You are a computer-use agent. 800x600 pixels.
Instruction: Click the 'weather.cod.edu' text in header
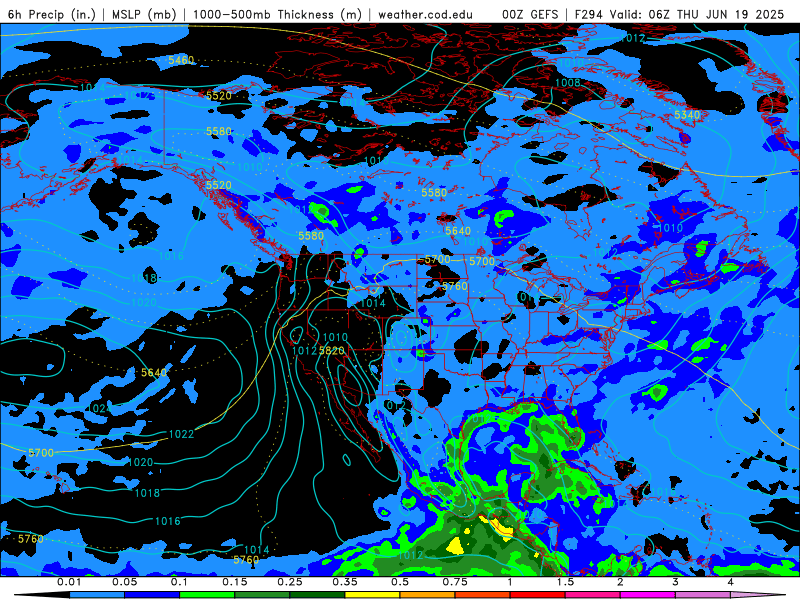(x=425, y=15)
